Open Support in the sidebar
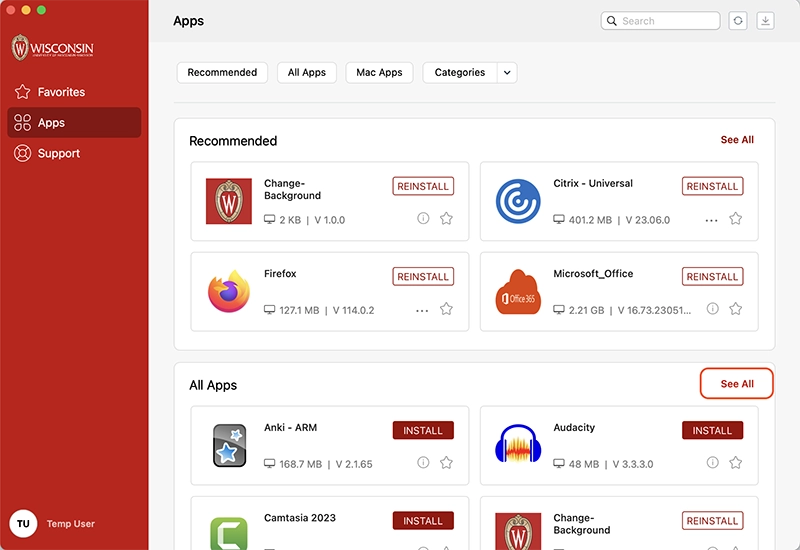The image size is (800, 550). (x=74, y=153)
